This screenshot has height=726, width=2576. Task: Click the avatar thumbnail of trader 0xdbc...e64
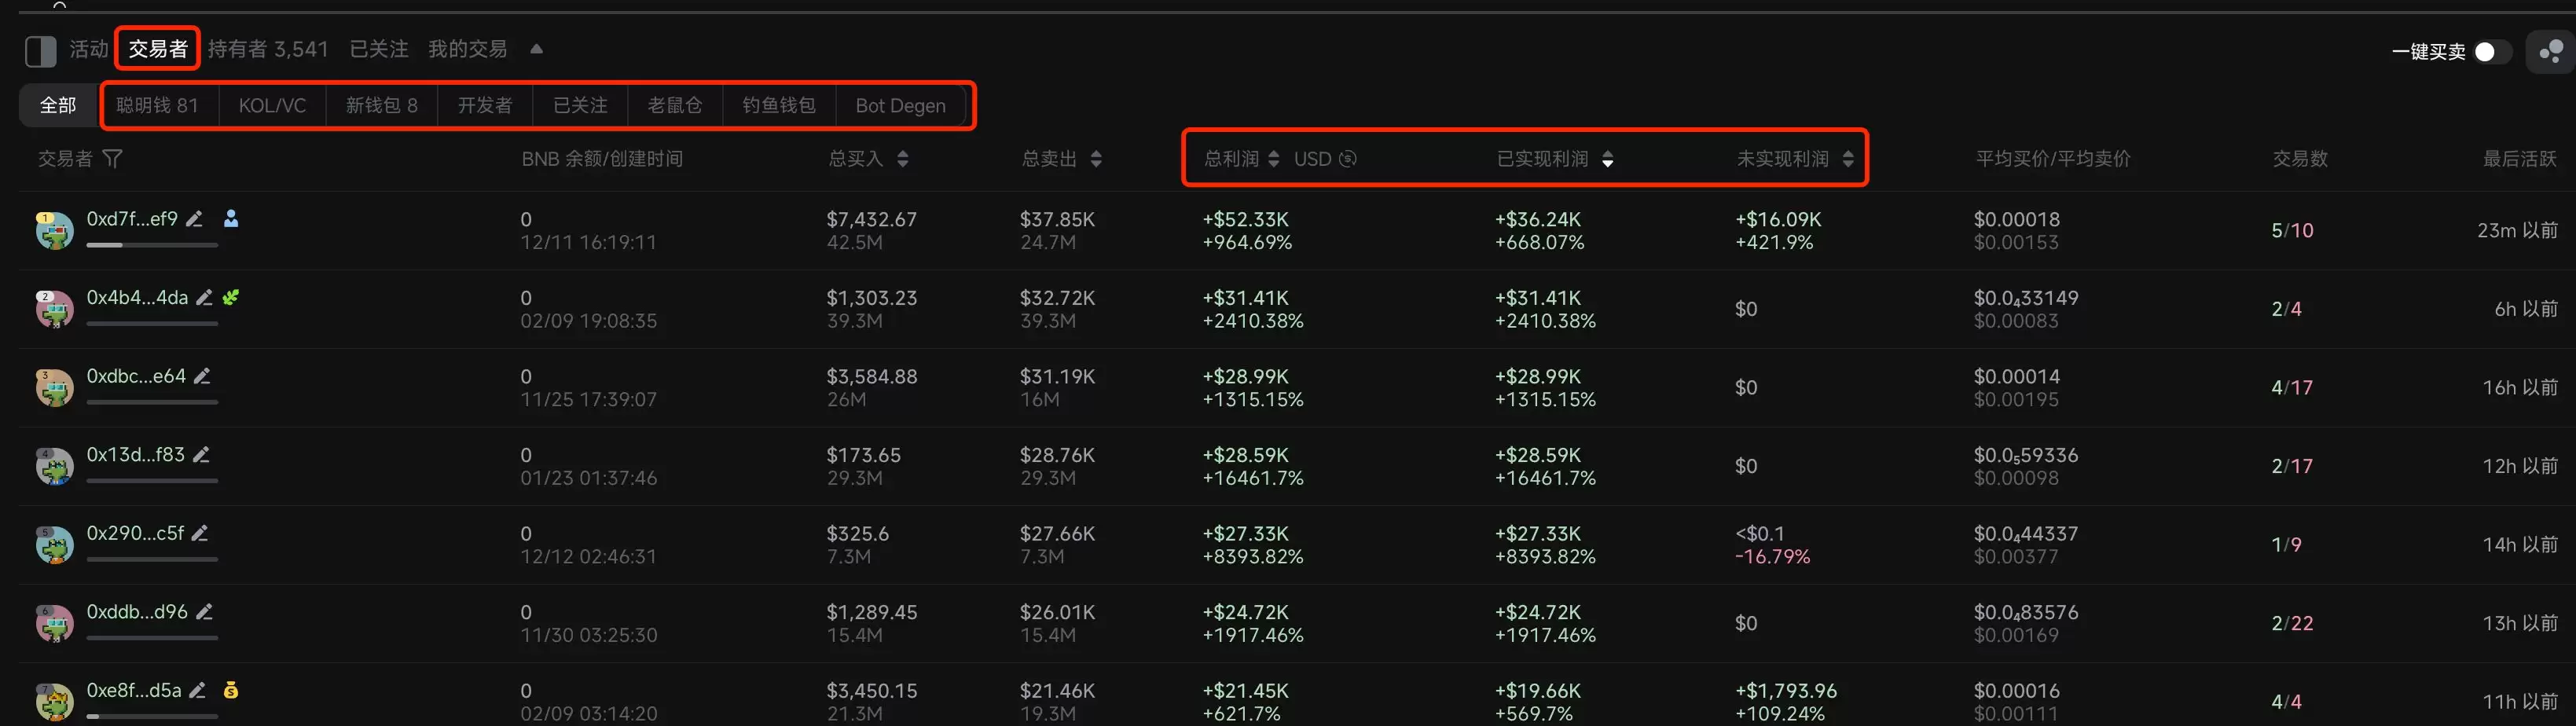(55, 387)
